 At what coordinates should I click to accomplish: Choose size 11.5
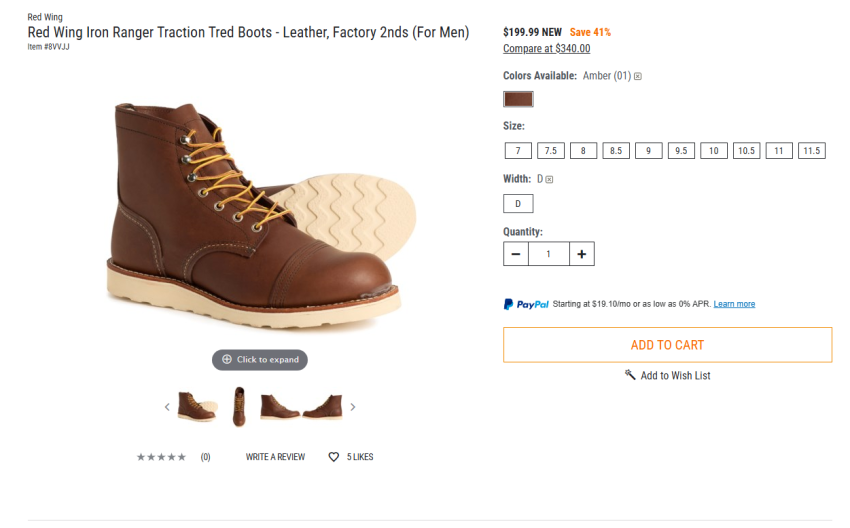(811, 151)
